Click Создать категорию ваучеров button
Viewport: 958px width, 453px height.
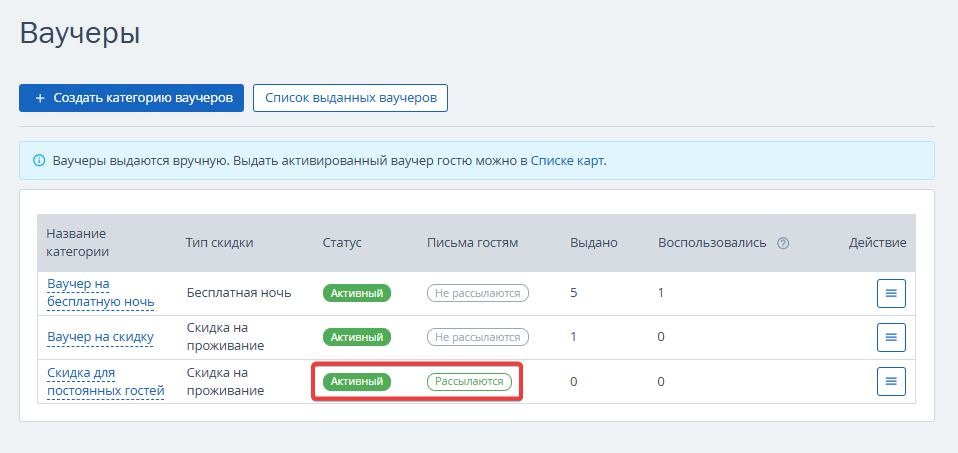click(131, 98)
